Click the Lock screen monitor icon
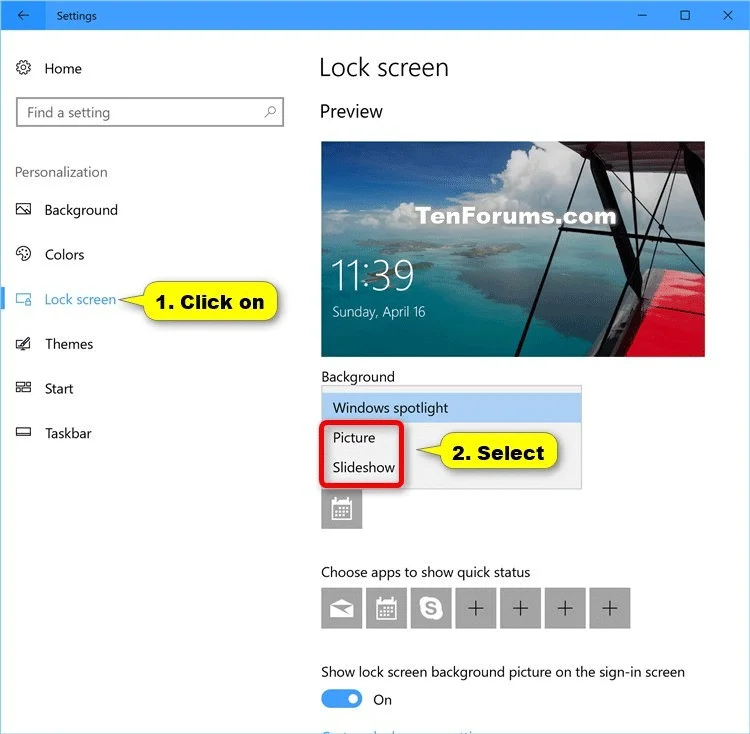750x734 pixels. [x=23, y=299]
